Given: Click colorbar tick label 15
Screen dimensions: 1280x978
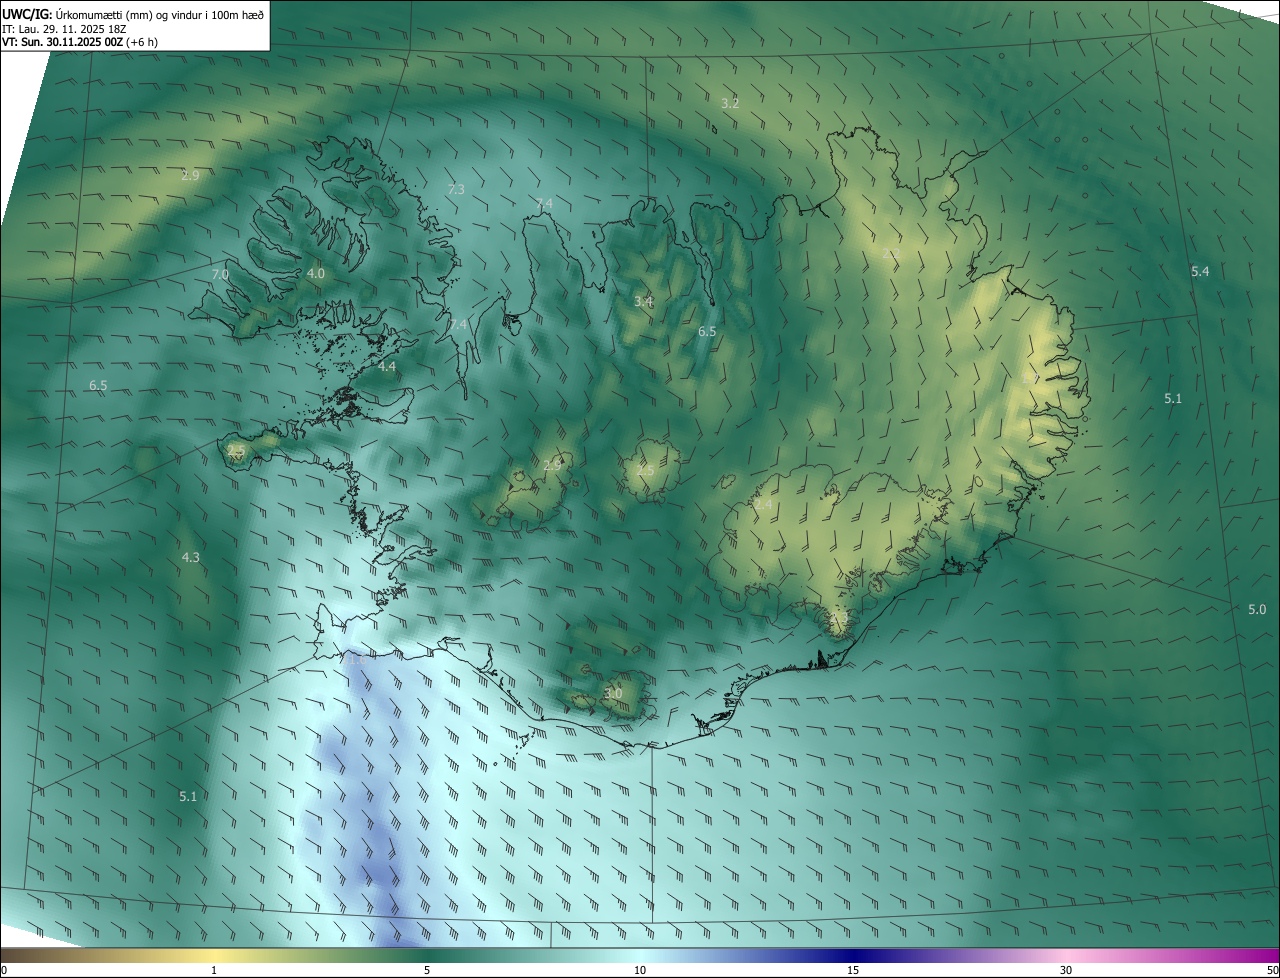Looking at the screenshot, I should [x=853, y=970].
